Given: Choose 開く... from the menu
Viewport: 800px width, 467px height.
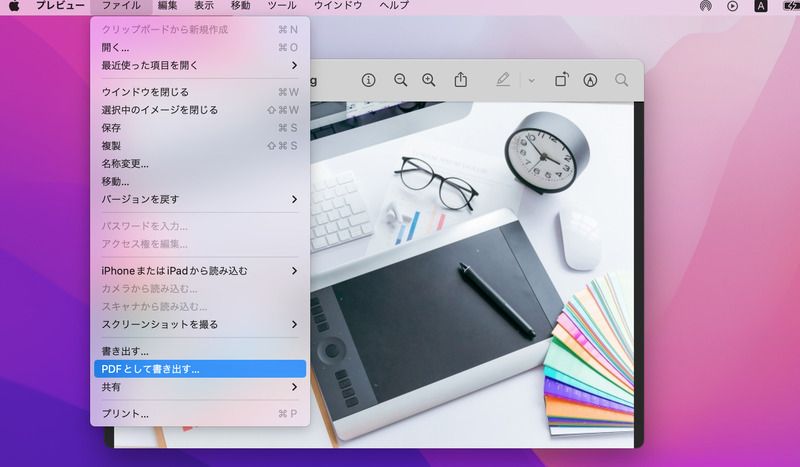Looking at the screenshot, I should click(200, 47).
